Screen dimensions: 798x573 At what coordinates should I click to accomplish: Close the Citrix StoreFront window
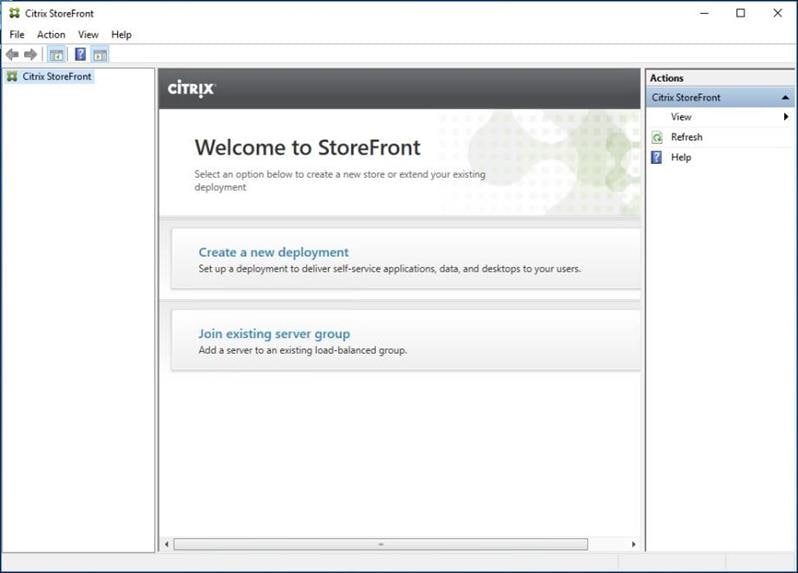tap(778, 13)
